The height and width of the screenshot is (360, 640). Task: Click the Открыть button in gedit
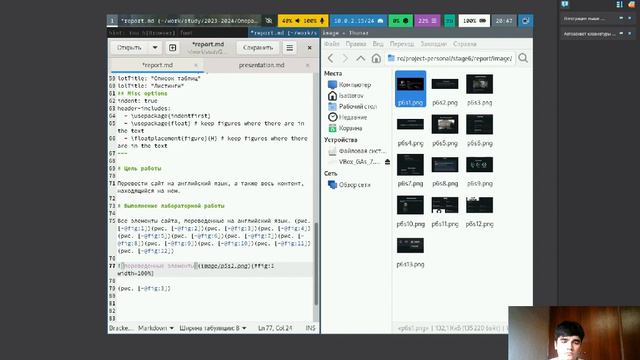[129, 48]
